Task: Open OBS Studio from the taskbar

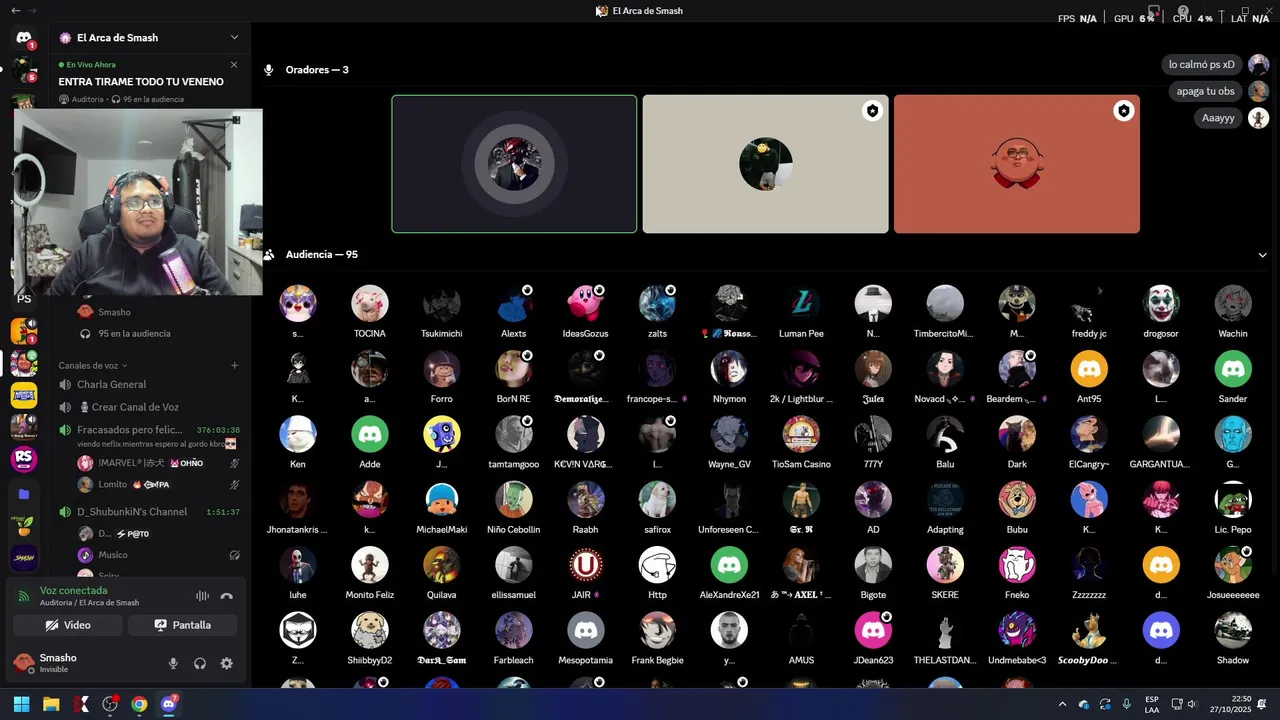Action: coord(110,704)
